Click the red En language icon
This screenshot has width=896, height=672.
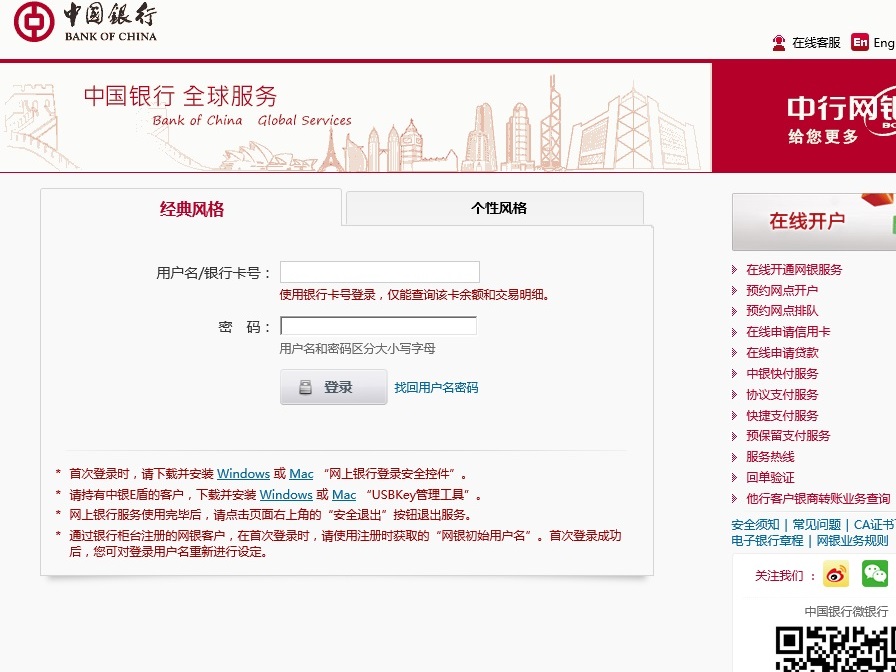coord(859,42)
